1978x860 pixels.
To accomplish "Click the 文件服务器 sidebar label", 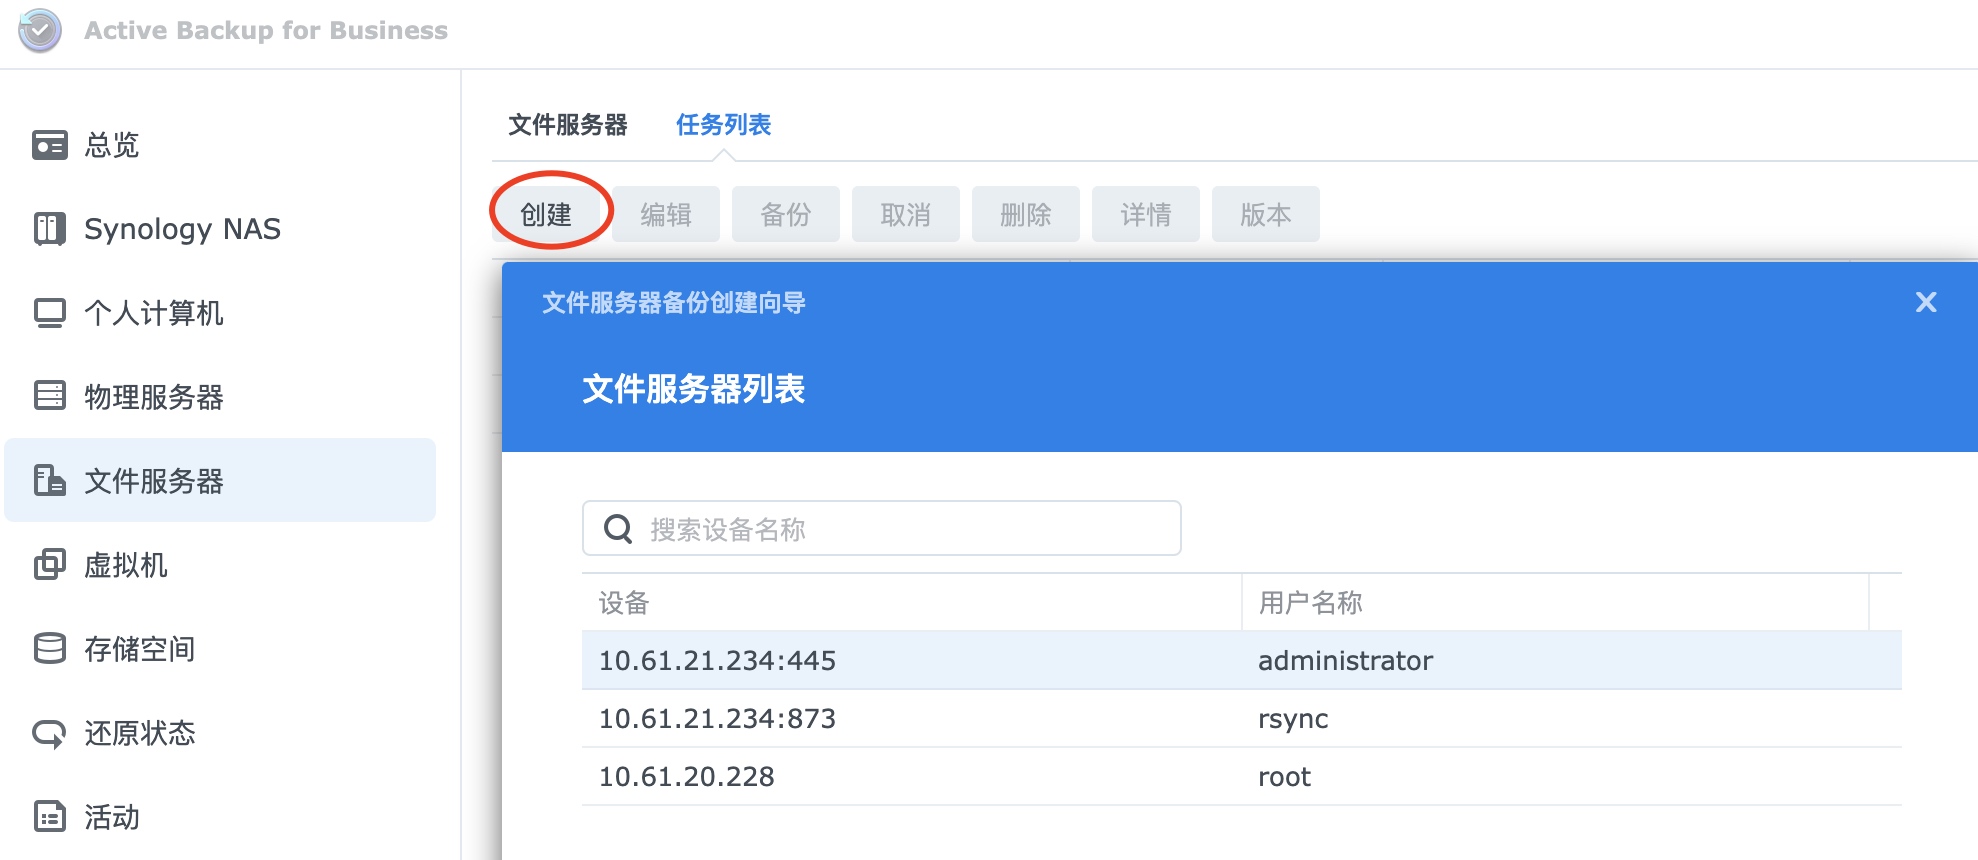I will [x=153, y=481].
